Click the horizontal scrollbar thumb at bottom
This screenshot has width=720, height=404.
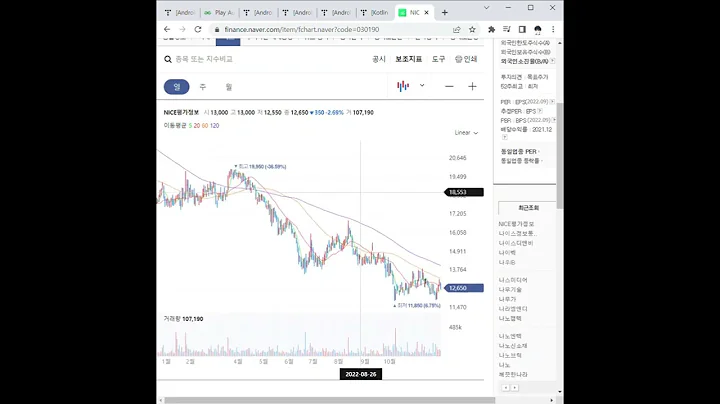point(330,400)
